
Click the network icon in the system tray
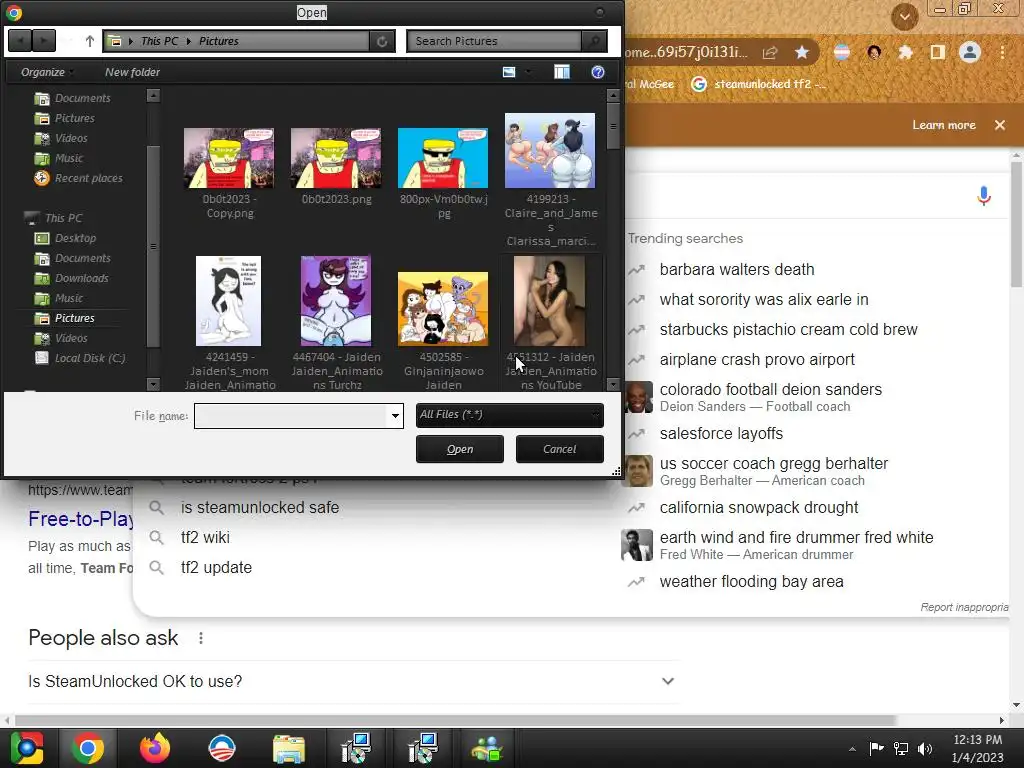coord(901,748)
